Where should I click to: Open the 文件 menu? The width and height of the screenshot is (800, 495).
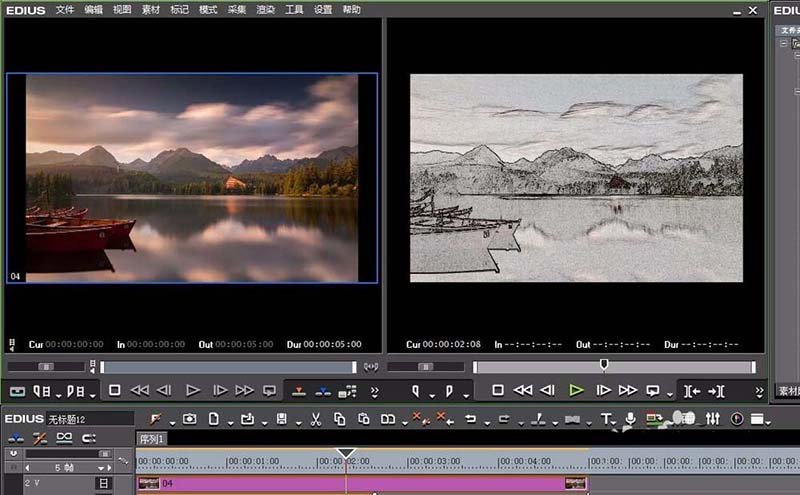click(65, 10)
